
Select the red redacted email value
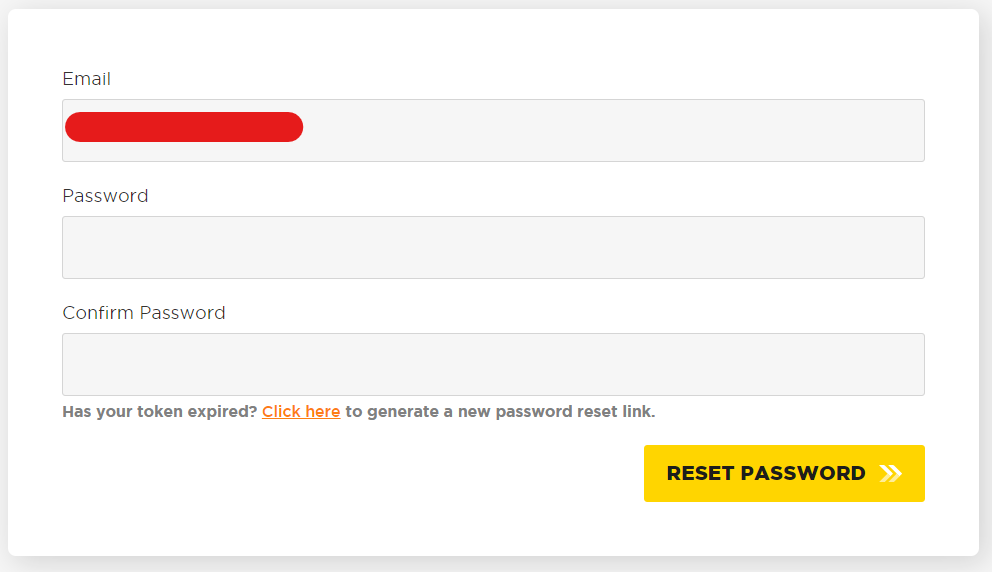tap(184, 127)
